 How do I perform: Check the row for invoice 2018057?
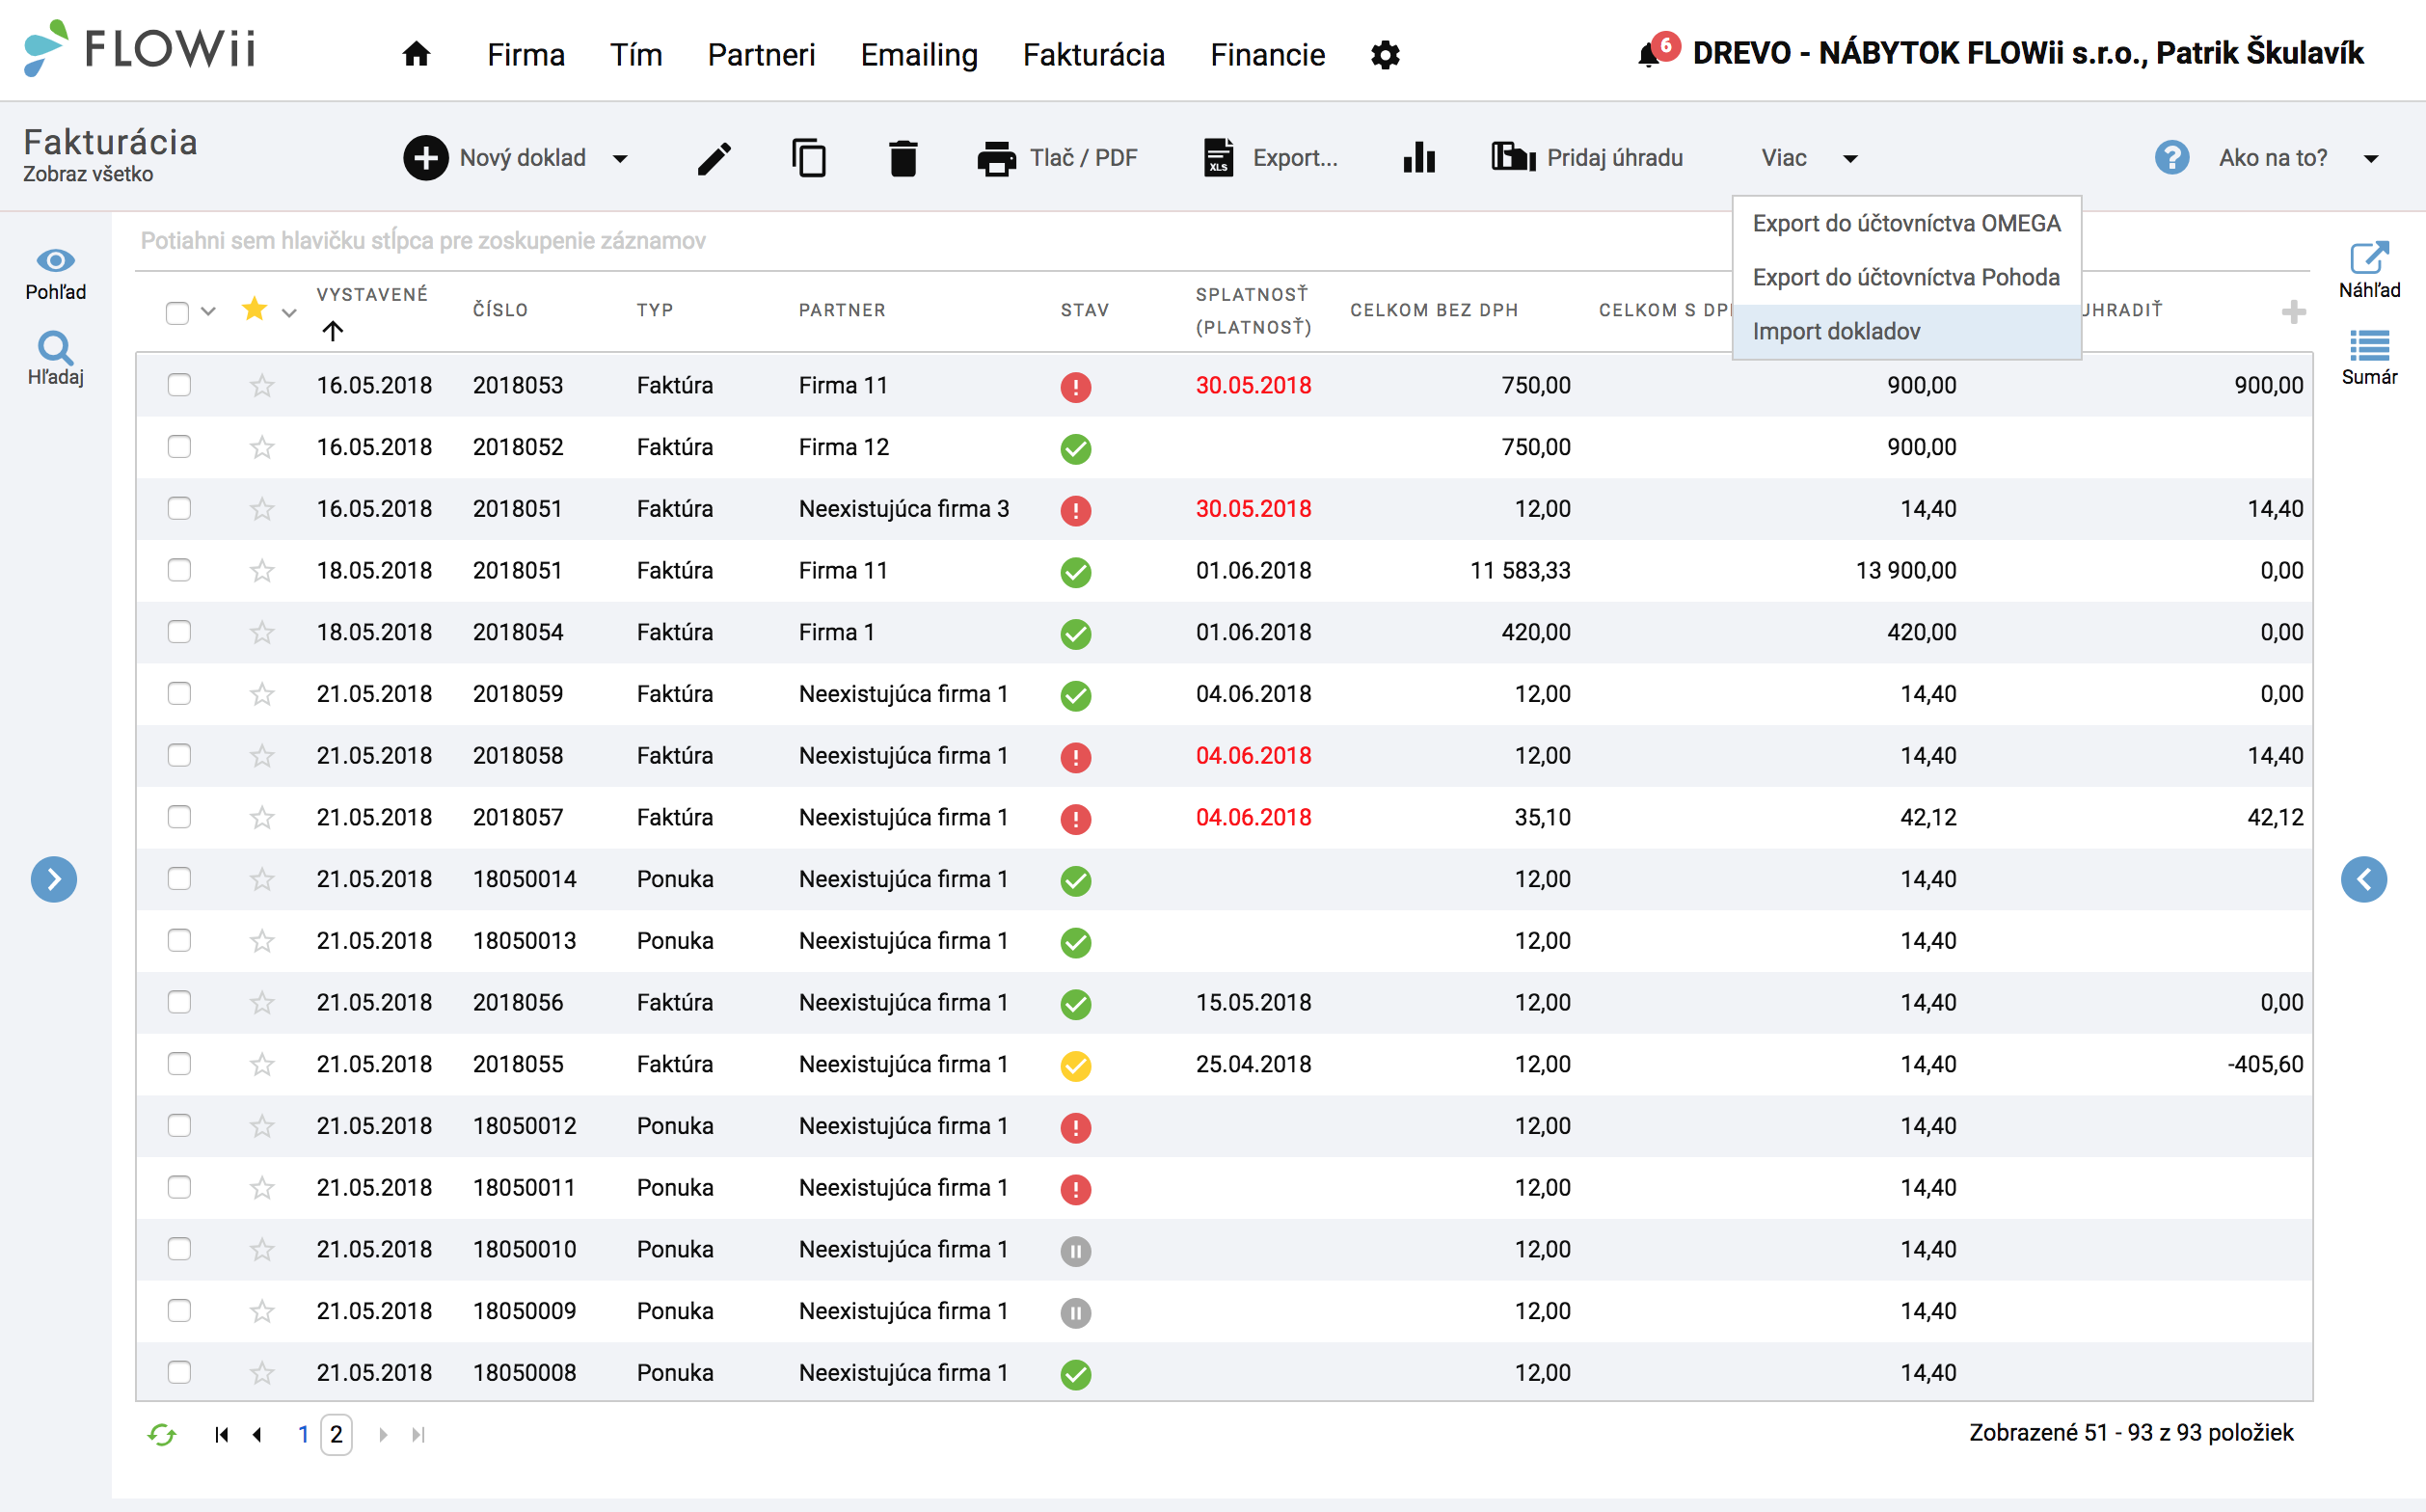point(179,817)
